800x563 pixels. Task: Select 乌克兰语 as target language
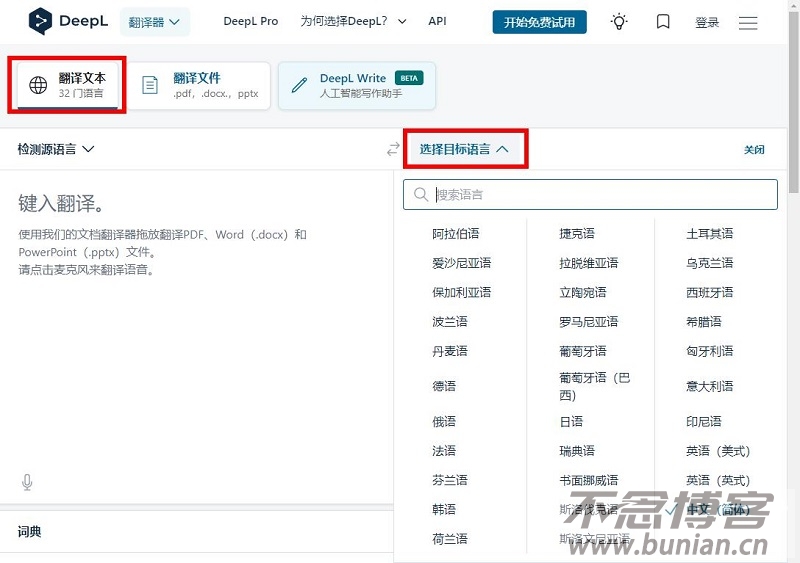tap(710, 263)
